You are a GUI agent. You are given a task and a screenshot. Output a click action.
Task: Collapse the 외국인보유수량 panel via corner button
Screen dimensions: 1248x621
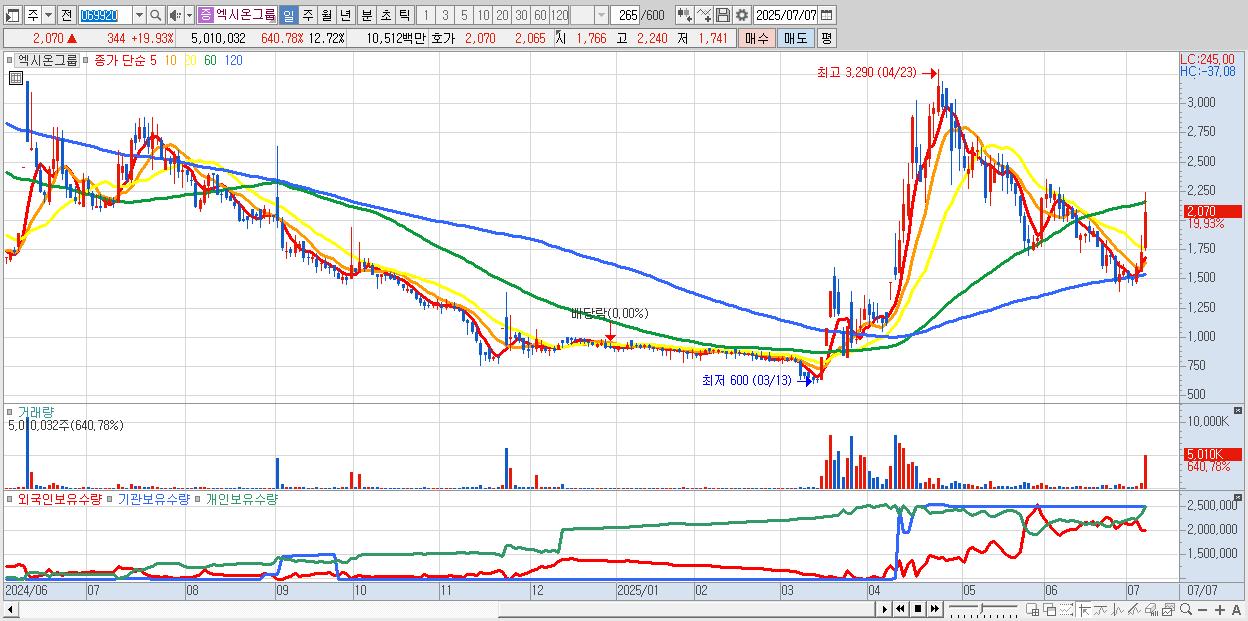tap(1240, 497)
